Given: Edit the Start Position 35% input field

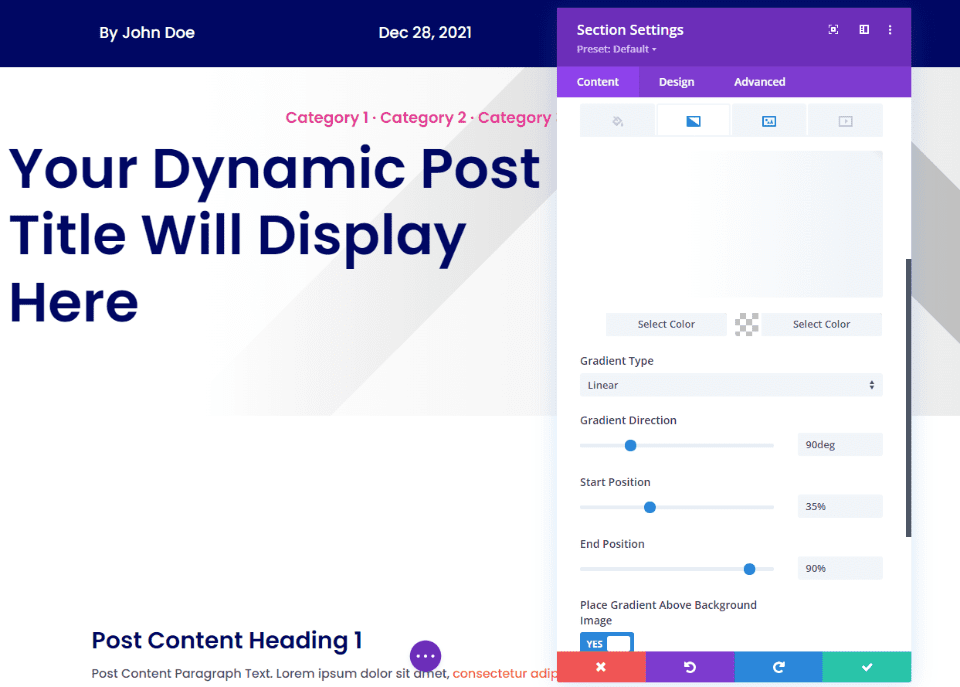Looking at the screenshot, I should (x=840, y=506).
